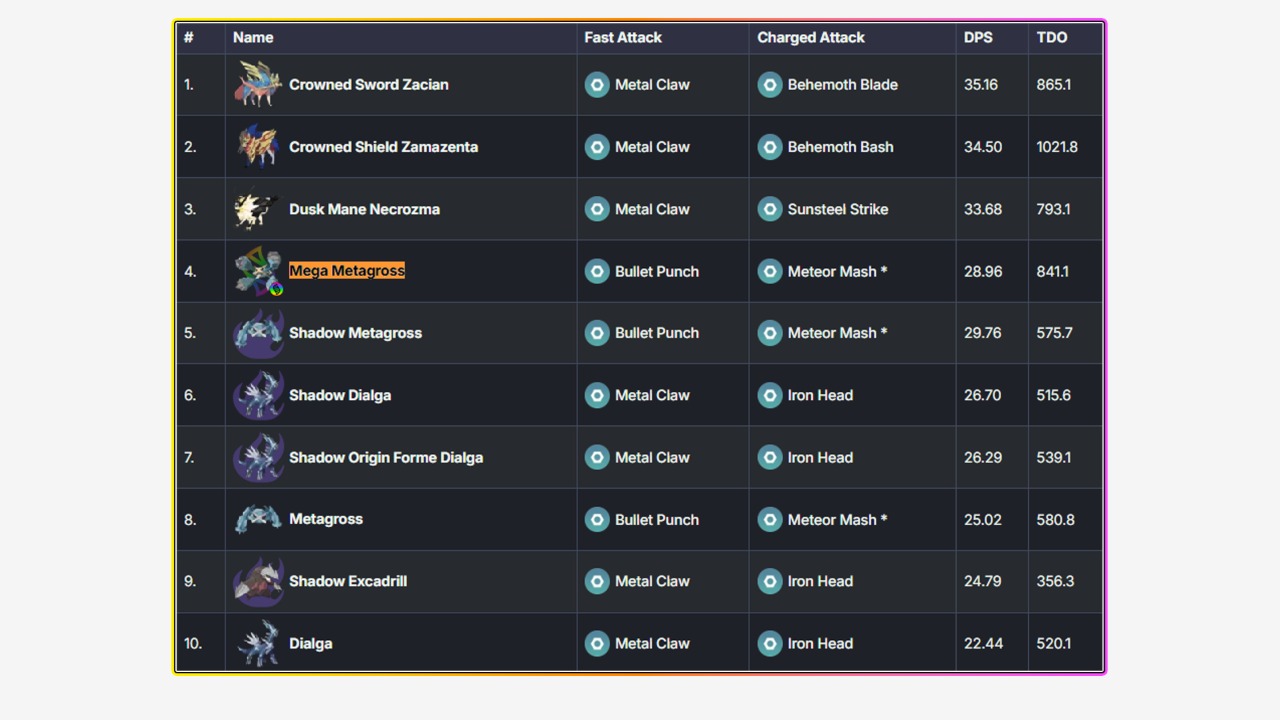1280x720 pixels.
Task: Select the Shadow Dialga name link
Action: (340, 396)
